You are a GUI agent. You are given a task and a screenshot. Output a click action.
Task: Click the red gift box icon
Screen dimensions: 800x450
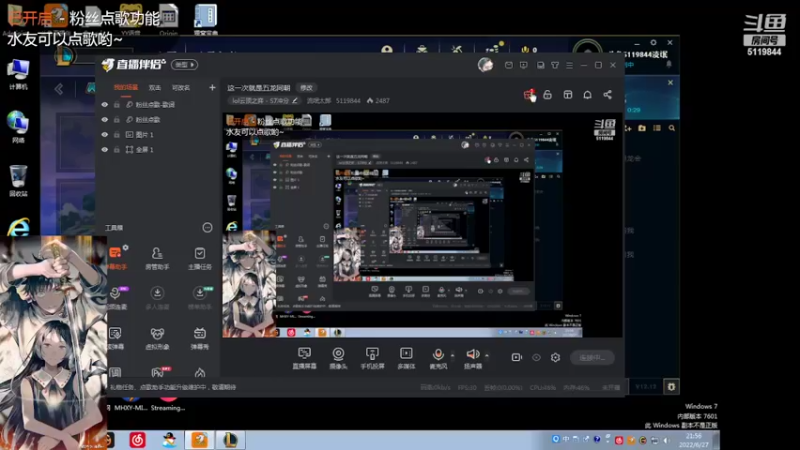(529, 94)
